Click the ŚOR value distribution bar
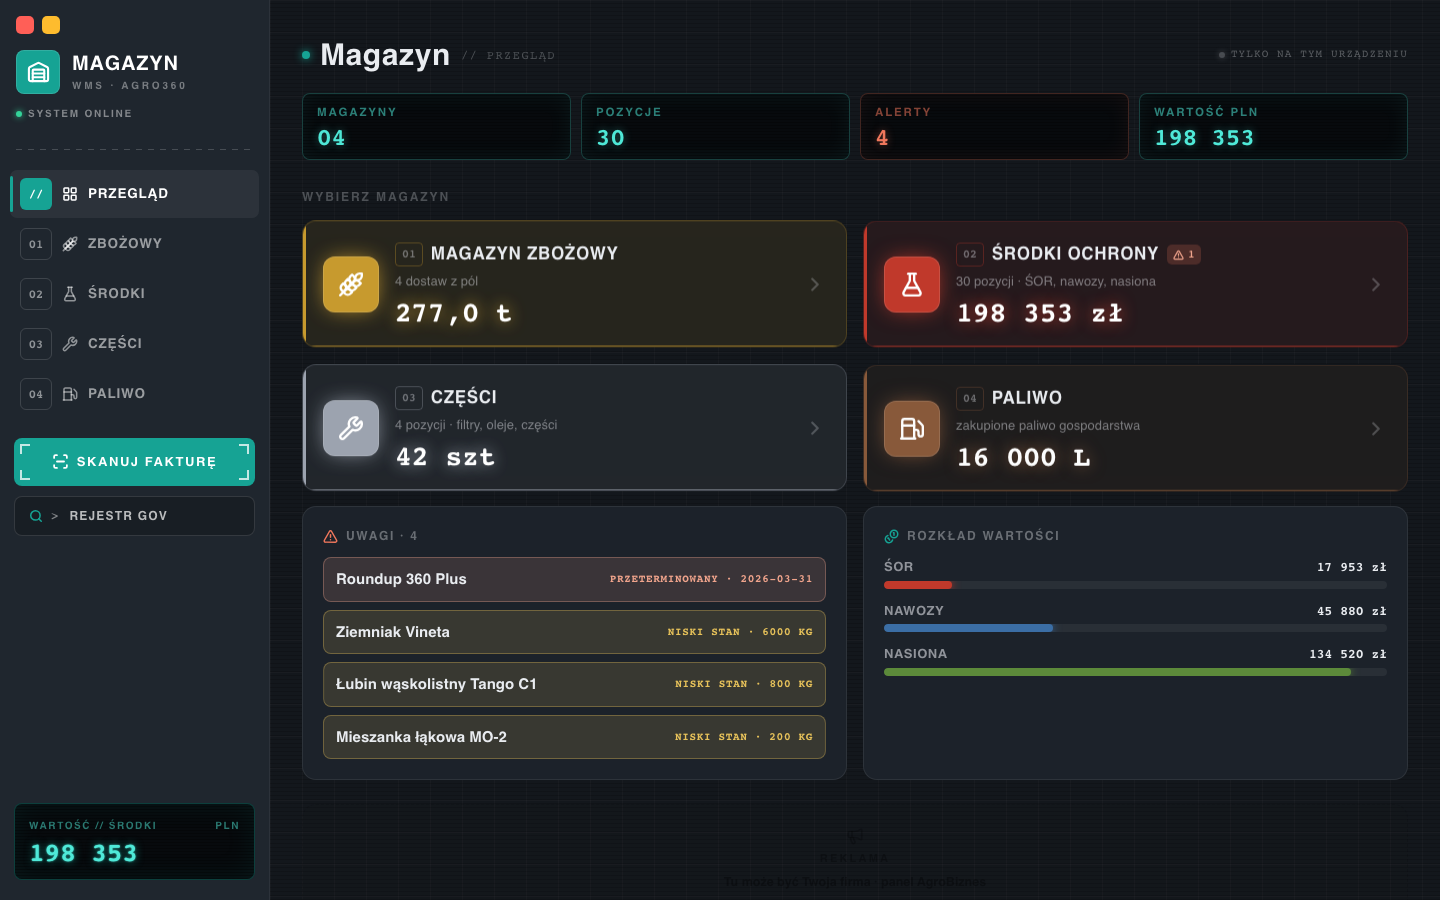This screenshot has height=900, width=1440. pyautogui.click(x=1135, y=585)
